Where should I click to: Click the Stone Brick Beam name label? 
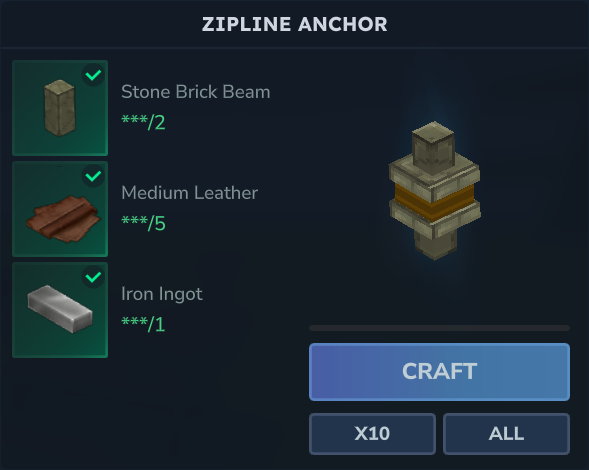pos(196,92)
